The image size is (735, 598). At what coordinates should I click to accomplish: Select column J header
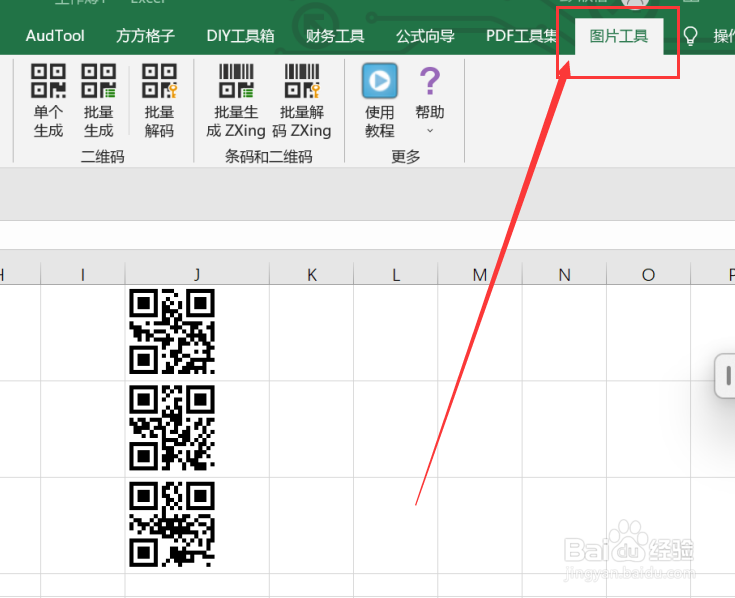(197, 274)
